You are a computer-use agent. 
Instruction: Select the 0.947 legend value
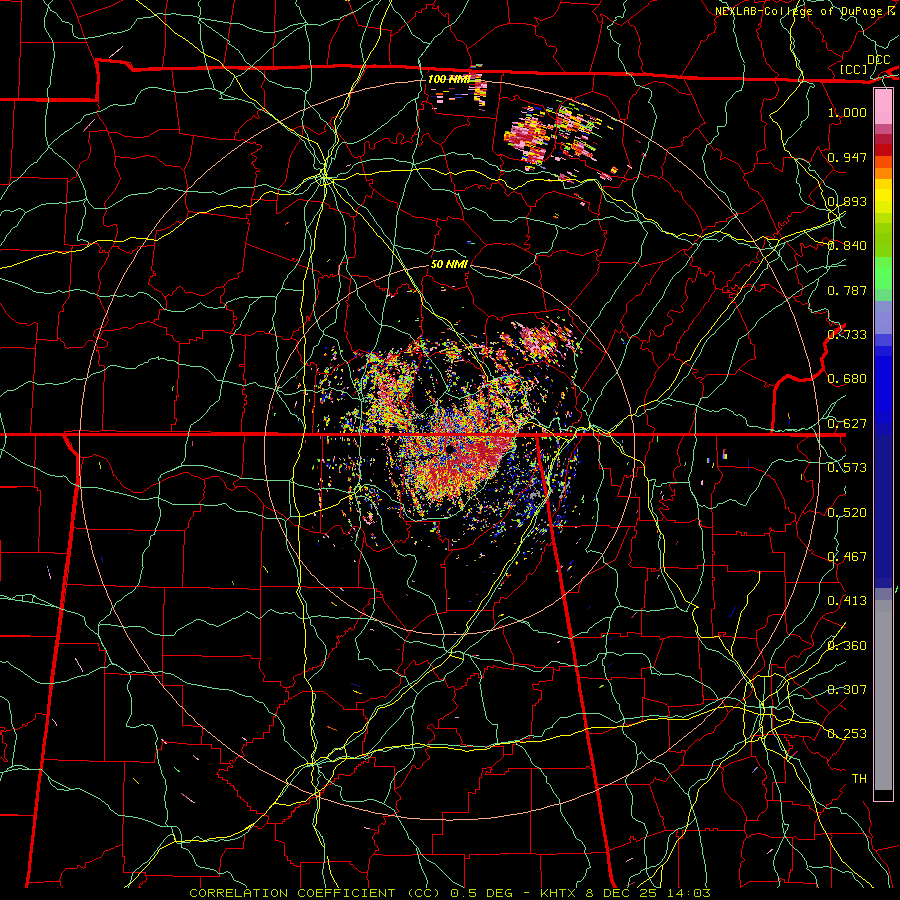[x=847, y=157]
